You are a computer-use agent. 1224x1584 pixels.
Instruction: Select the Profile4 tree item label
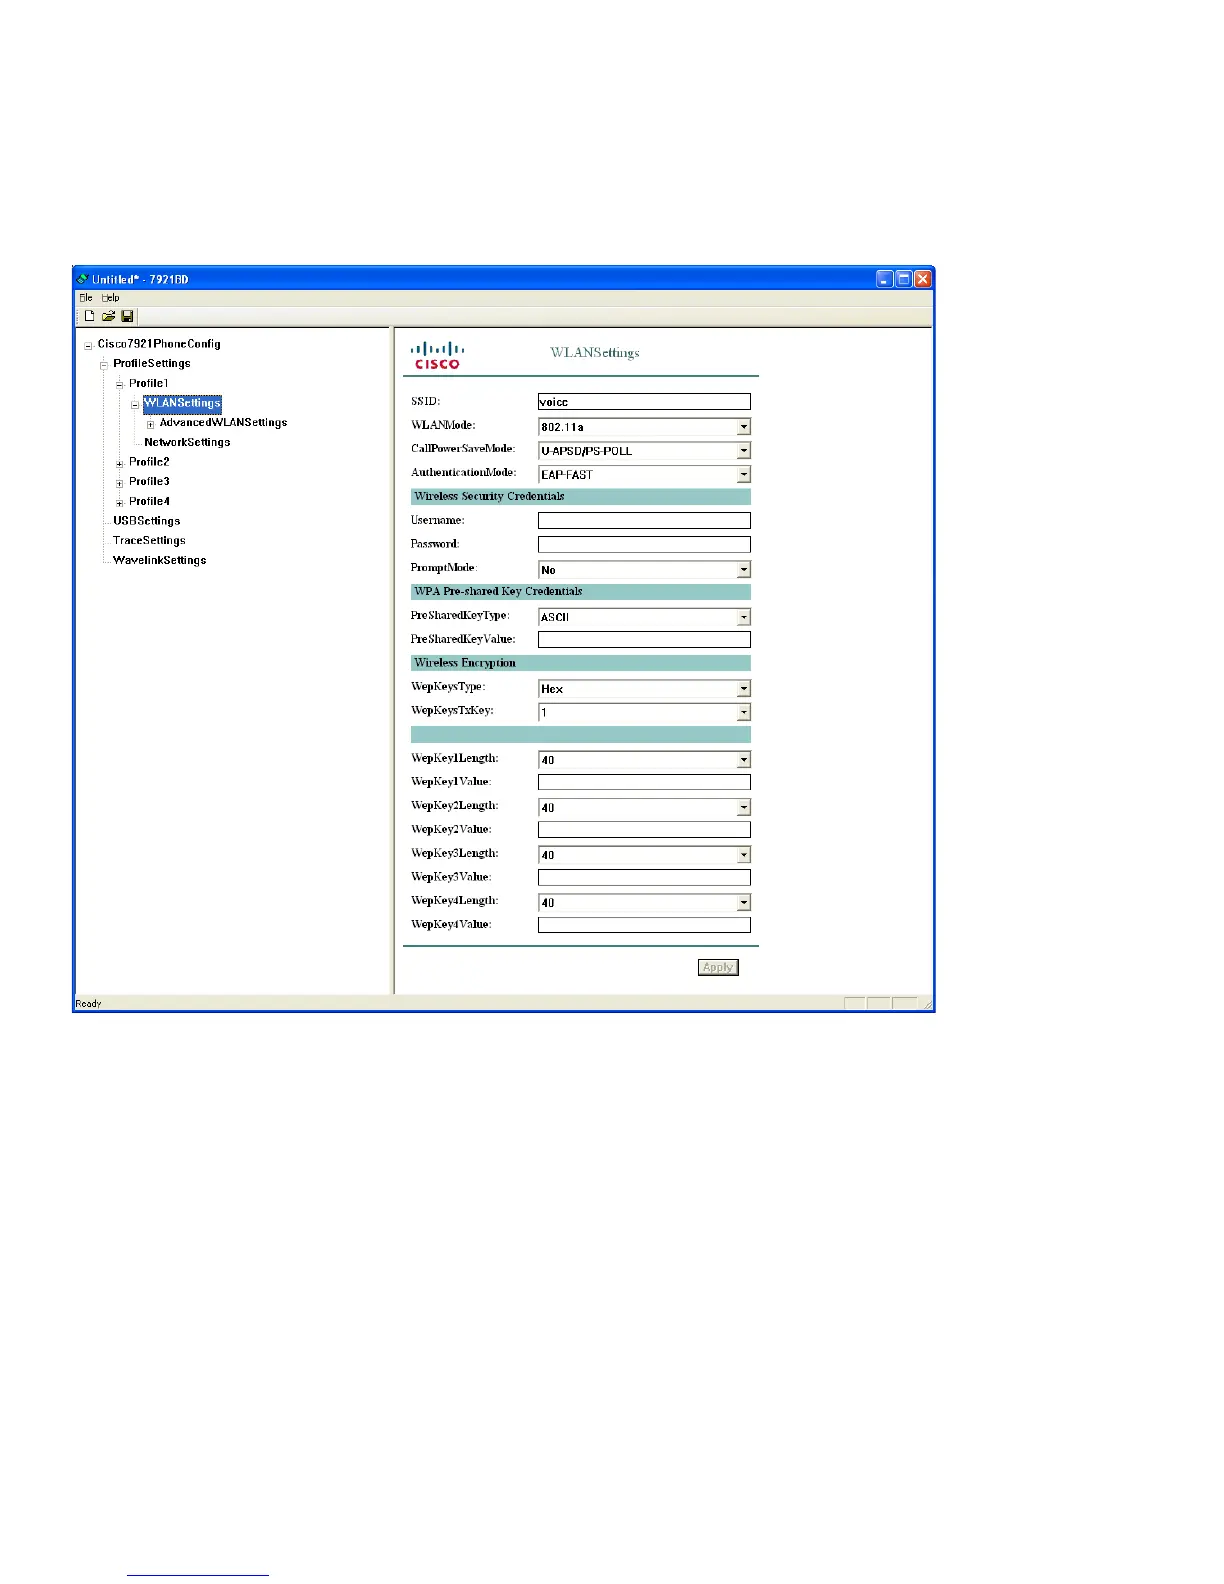pos(149,501)
